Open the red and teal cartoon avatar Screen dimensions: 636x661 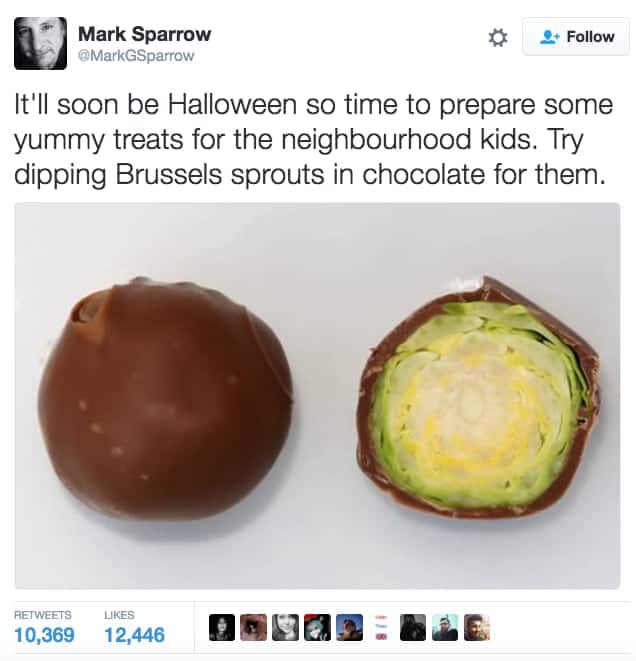point(318,628)
